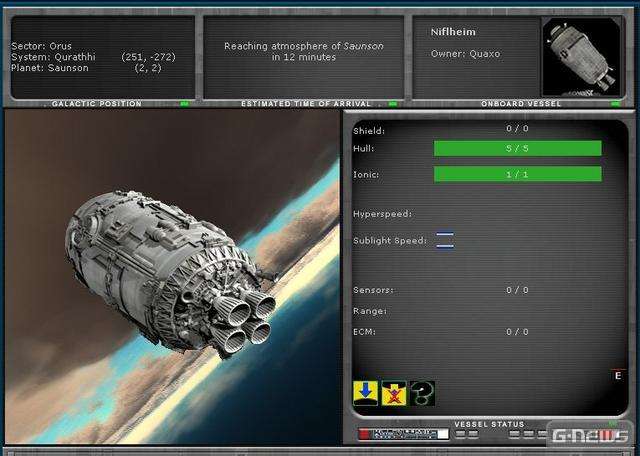Click the Sublight Speed label
The height and width of the screenshot is (456, 640).
coord(390,241)
